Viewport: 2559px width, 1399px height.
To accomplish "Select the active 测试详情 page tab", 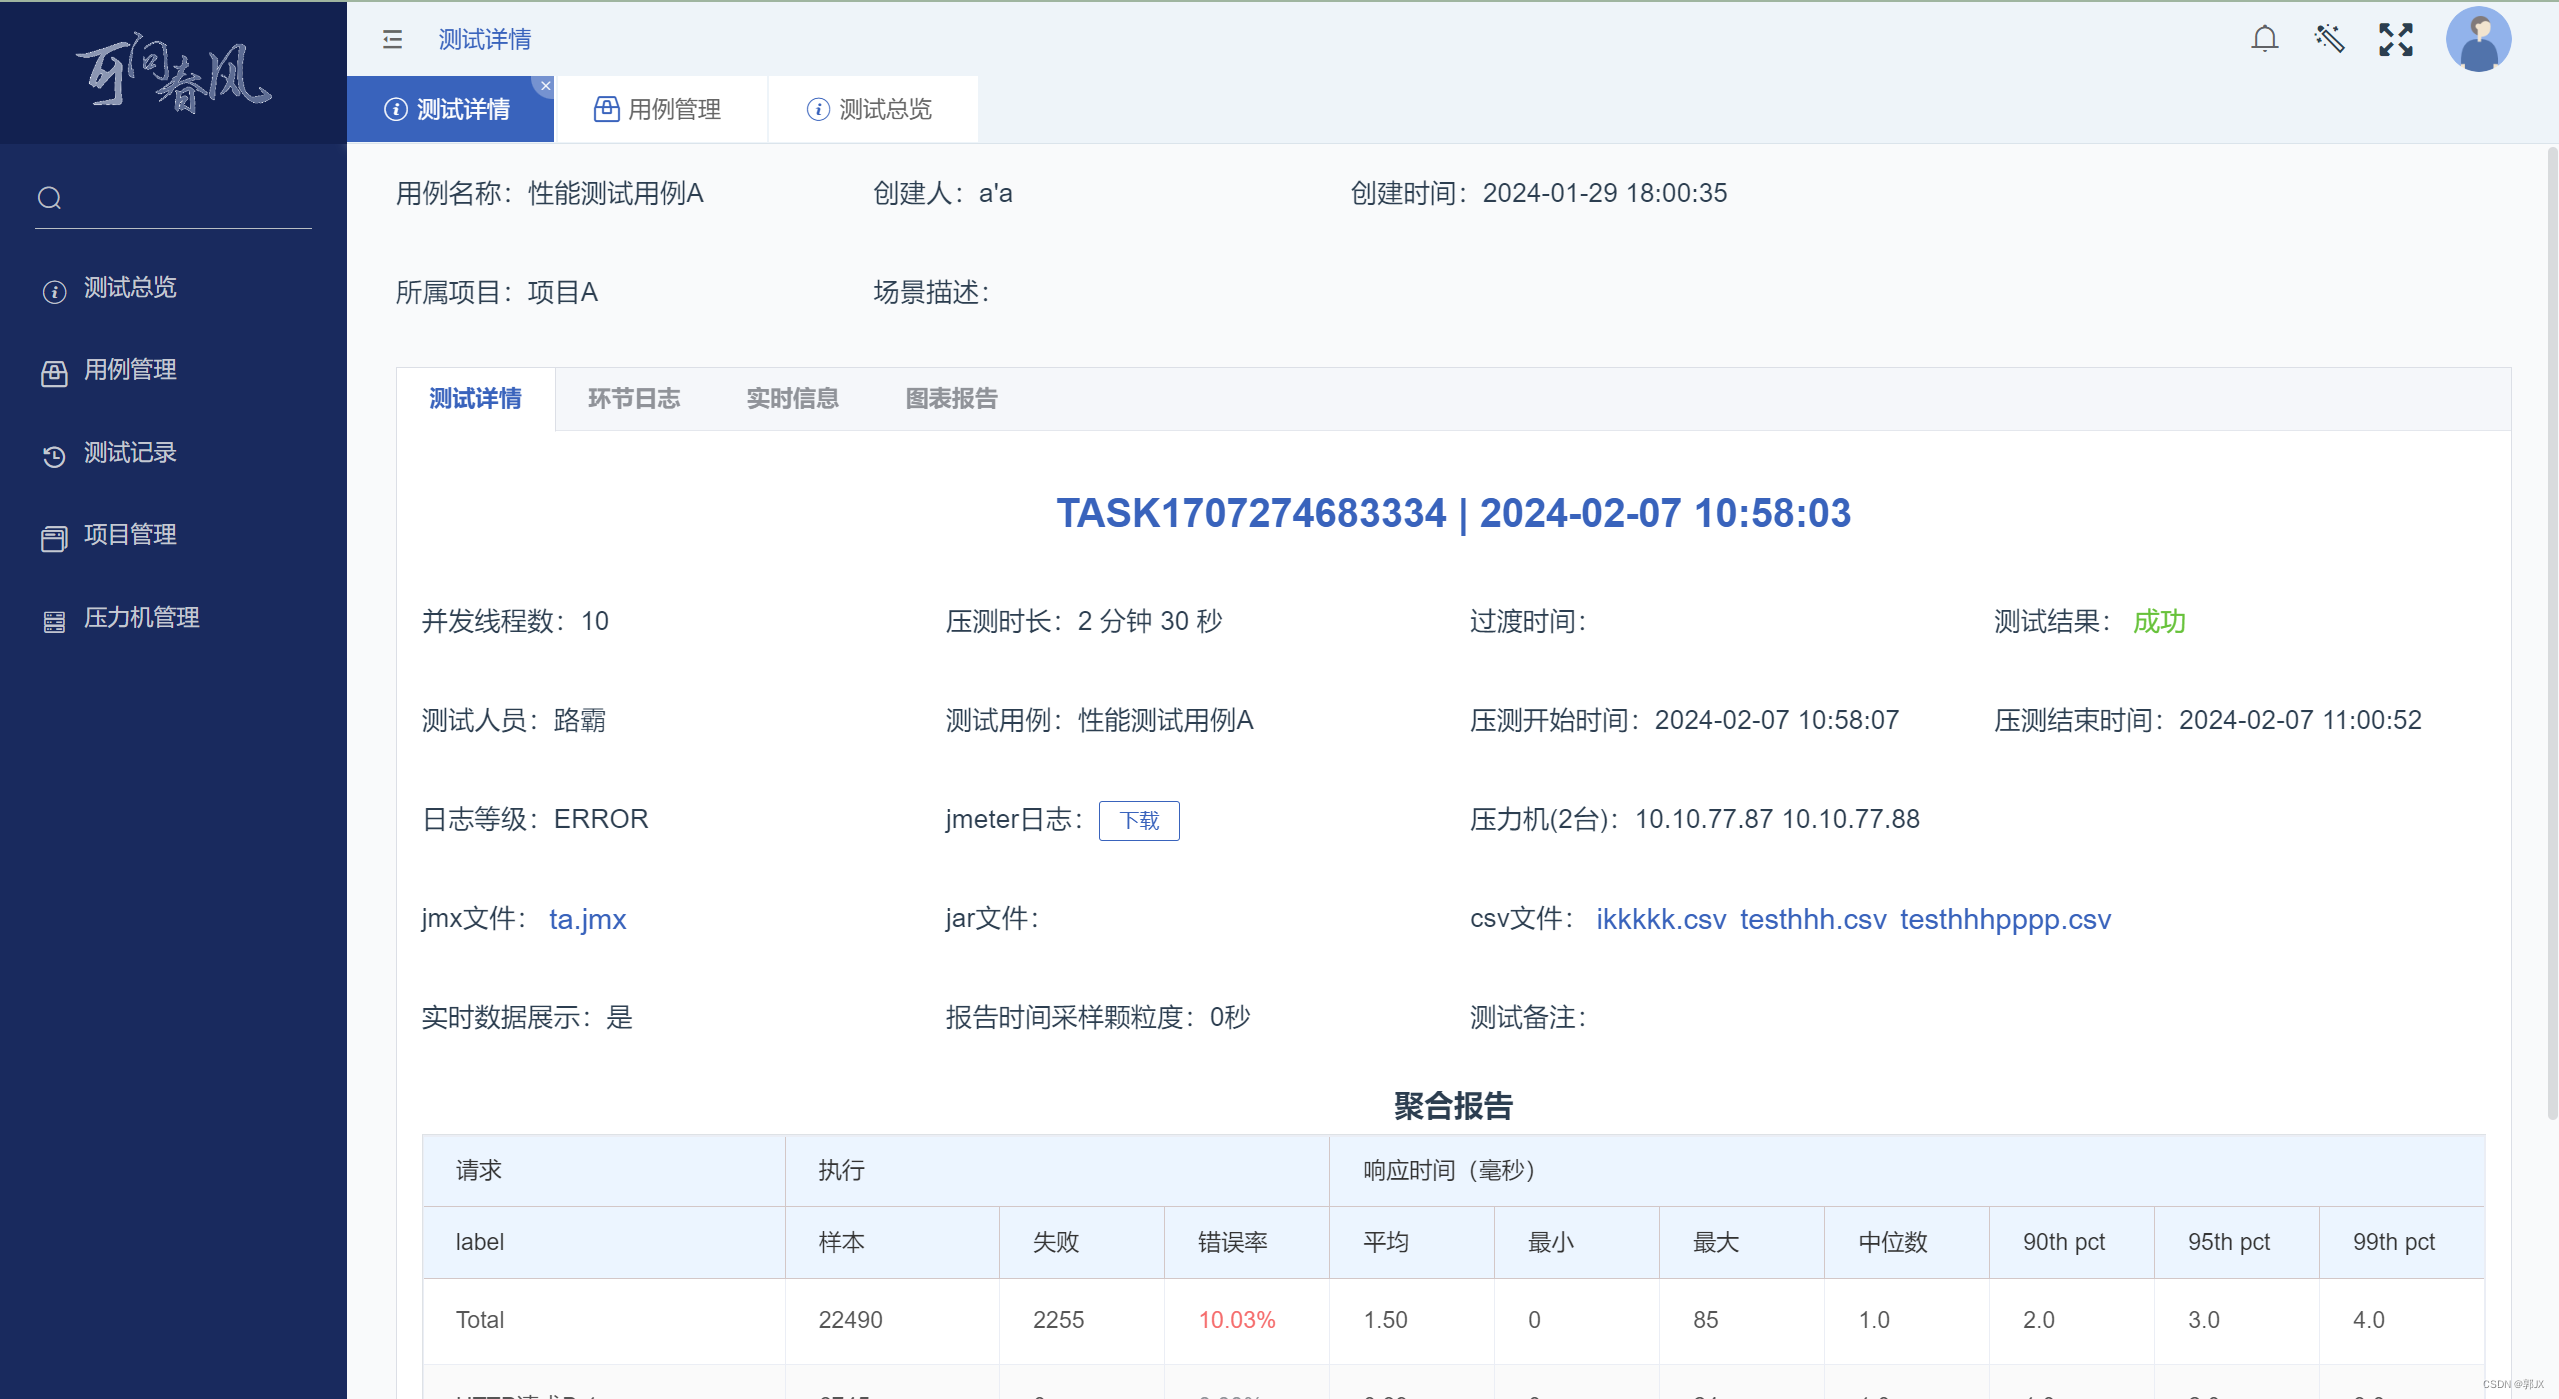I will pos(450,109).
